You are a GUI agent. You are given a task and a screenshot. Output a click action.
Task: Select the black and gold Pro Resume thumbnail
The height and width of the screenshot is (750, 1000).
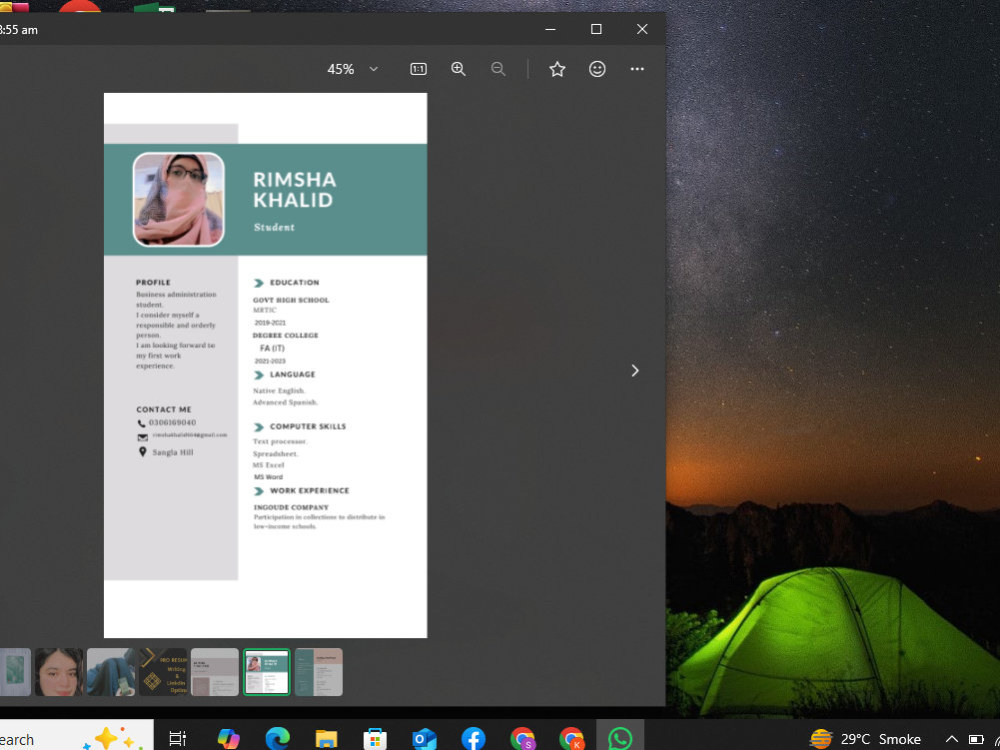(163, 672)
